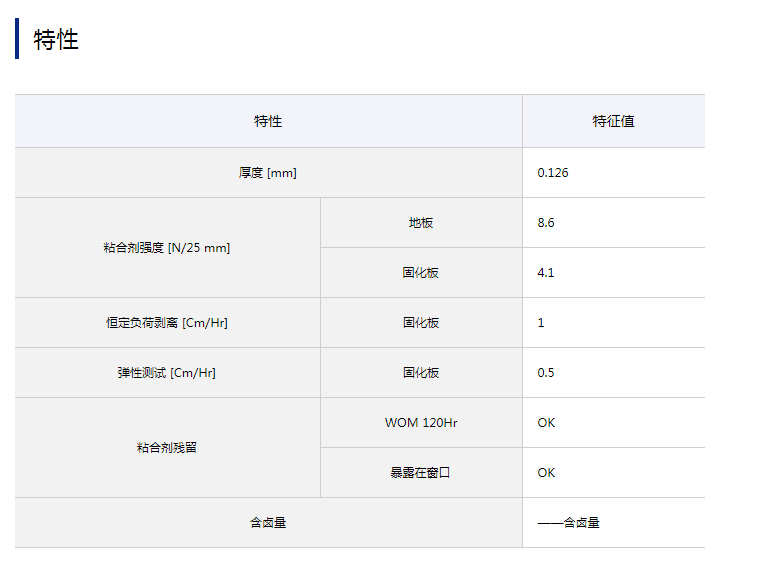Click 固化板 in the 恒定负荷剥离 row
The width and height of the screenshot is (761, 567).
click(x=421, y=323)
